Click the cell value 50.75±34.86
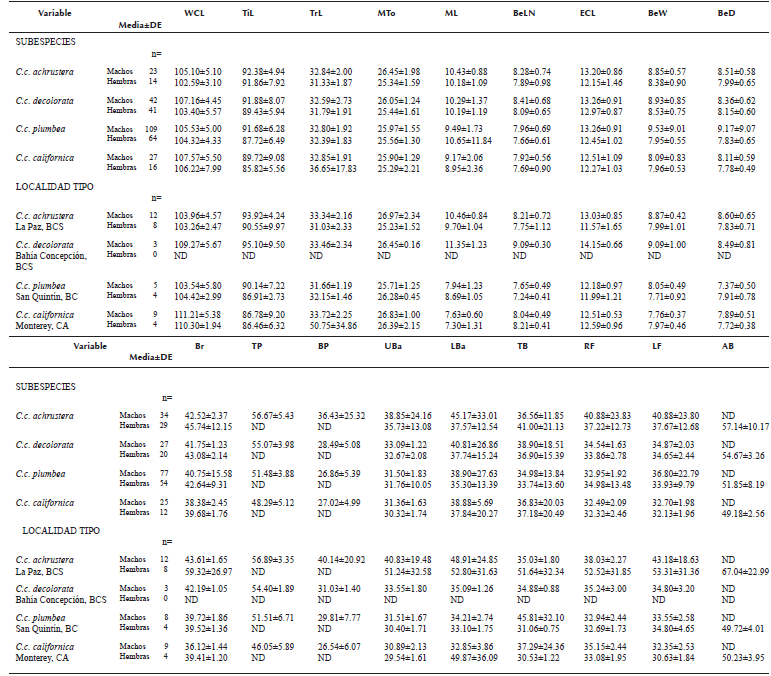Image resolution: width=771 pixels, height=676 pixels. pos(327,325)
